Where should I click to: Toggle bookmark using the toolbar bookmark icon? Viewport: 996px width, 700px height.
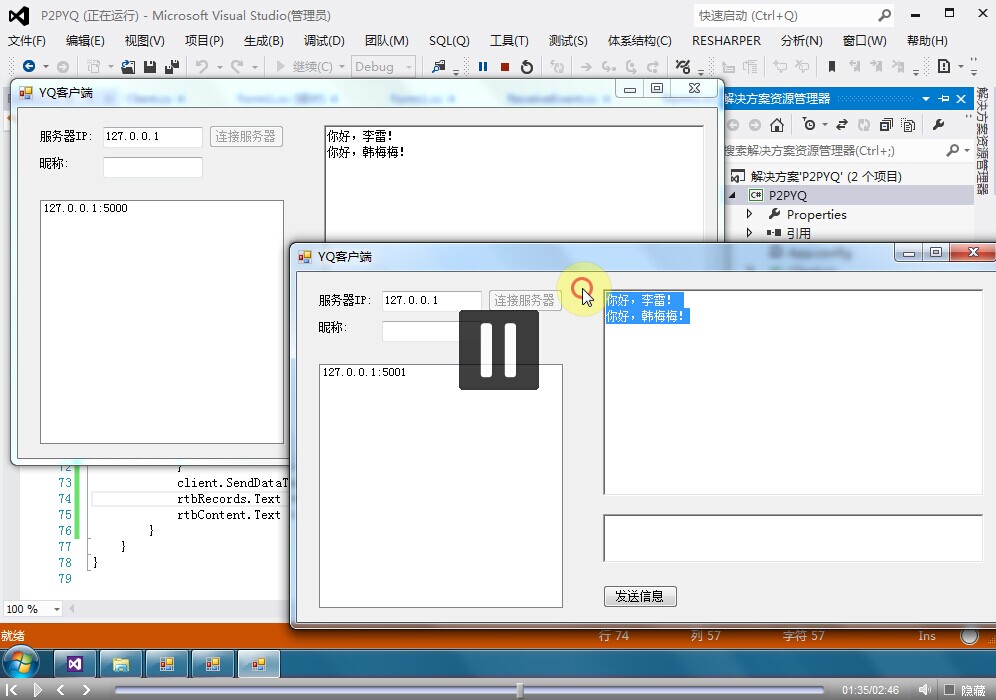831,67
